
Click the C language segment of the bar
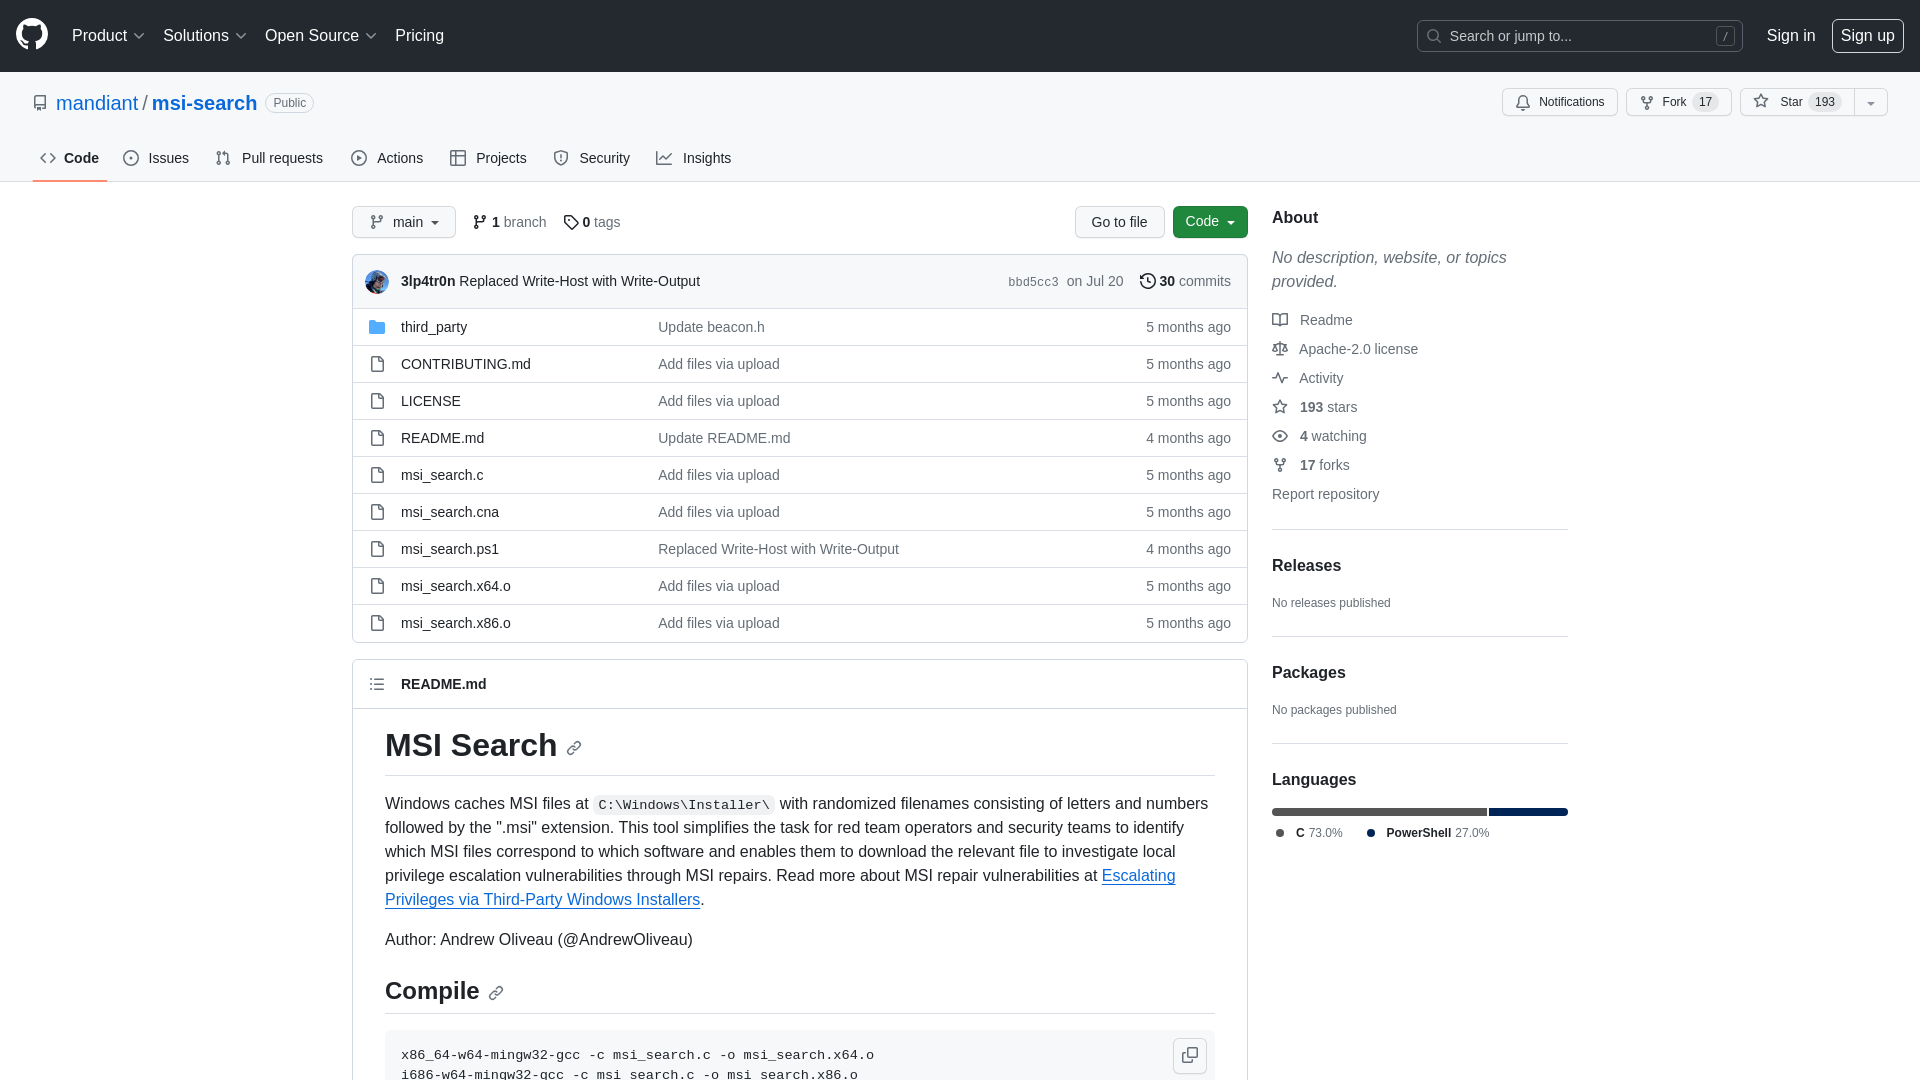tap(1379, 812)
